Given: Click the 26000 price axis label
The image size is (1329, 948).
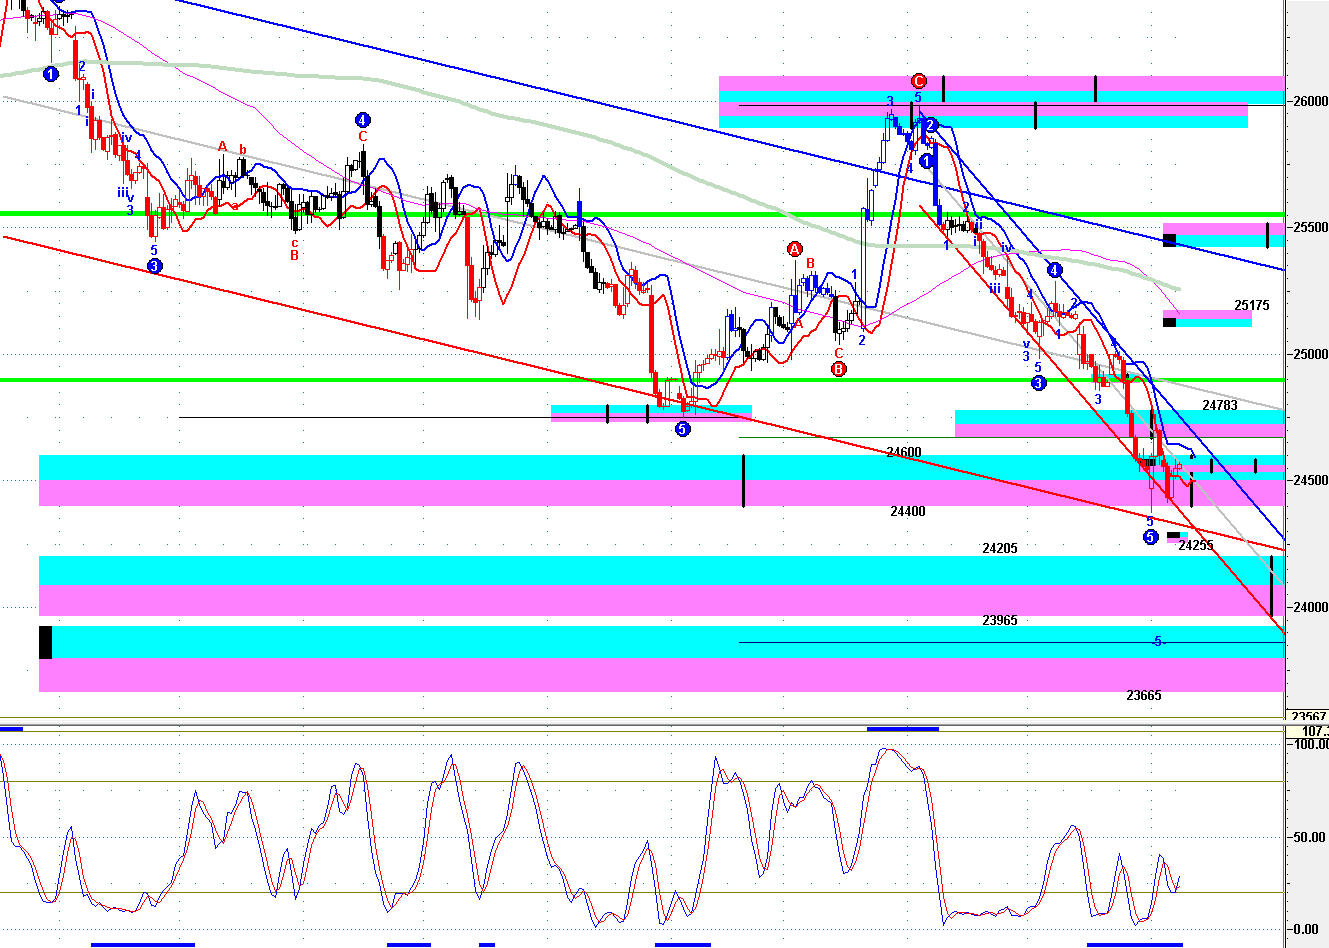Looking at the screenshot, I should click(x=1311, y=101).
